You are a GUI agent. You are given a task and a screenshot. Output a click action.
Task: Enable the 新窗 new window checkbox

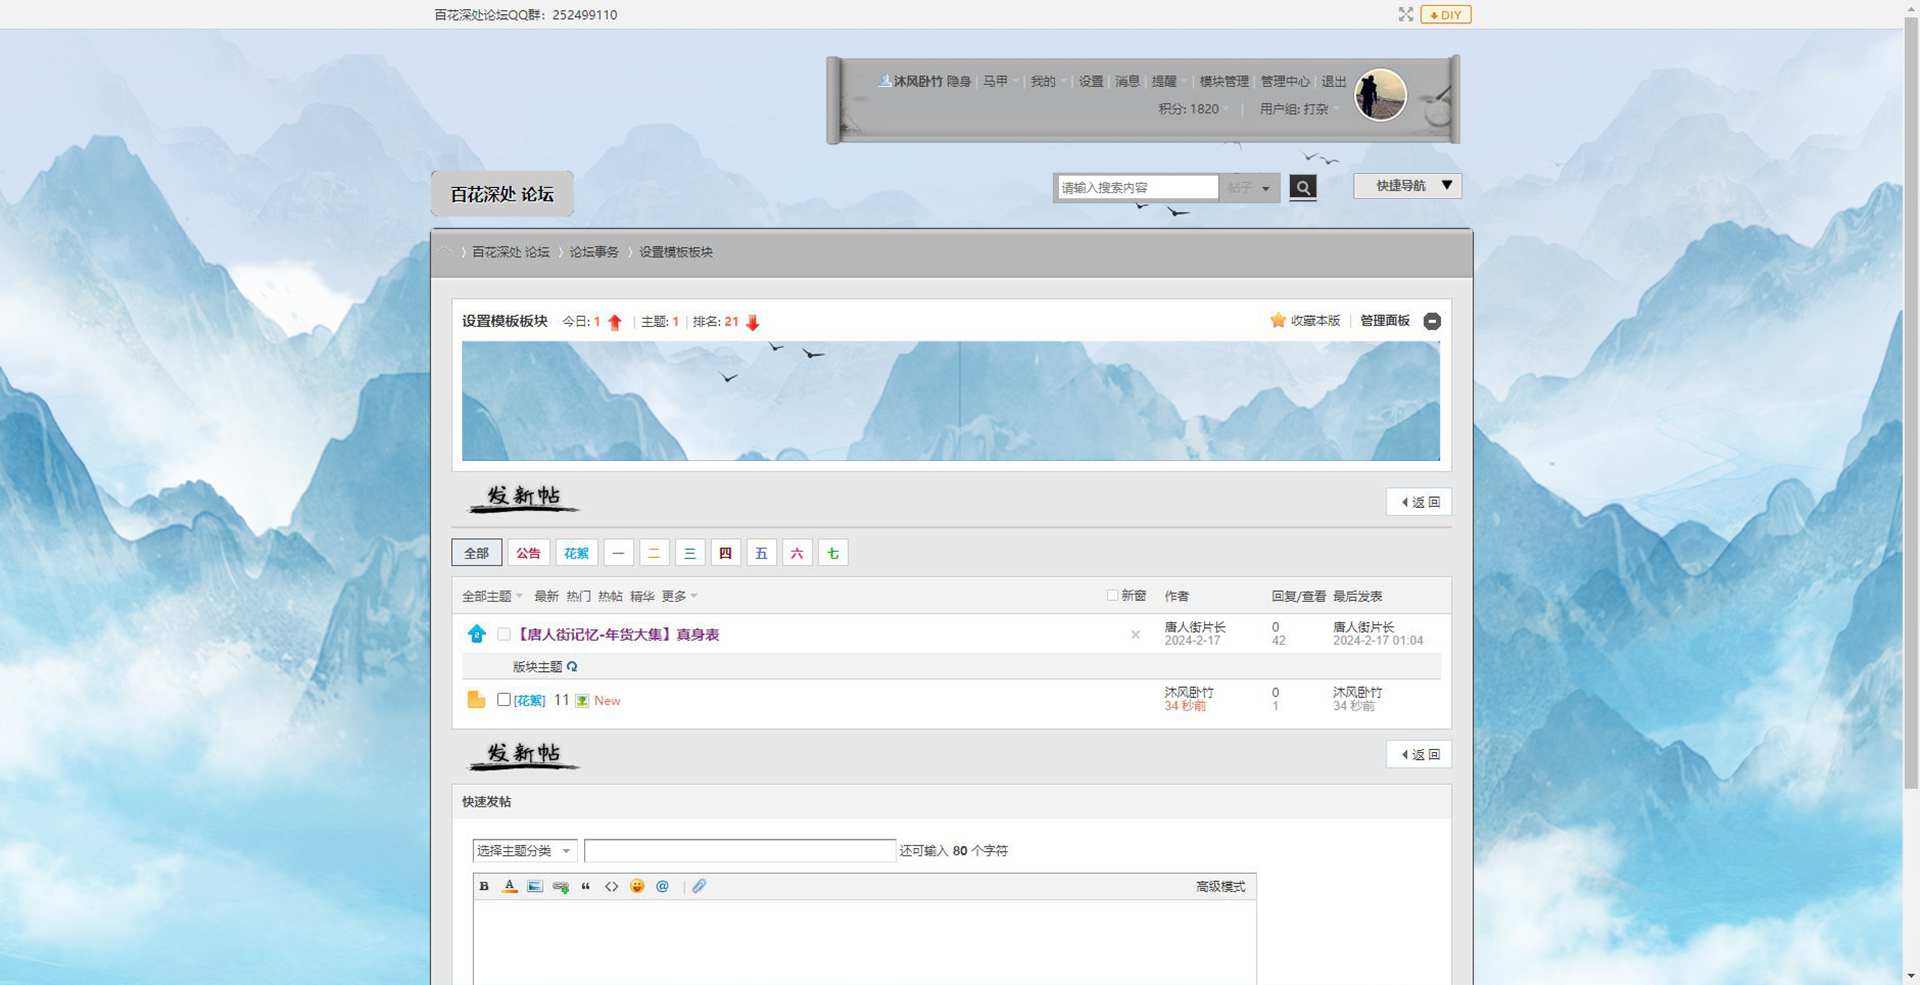click(1112, 595)
